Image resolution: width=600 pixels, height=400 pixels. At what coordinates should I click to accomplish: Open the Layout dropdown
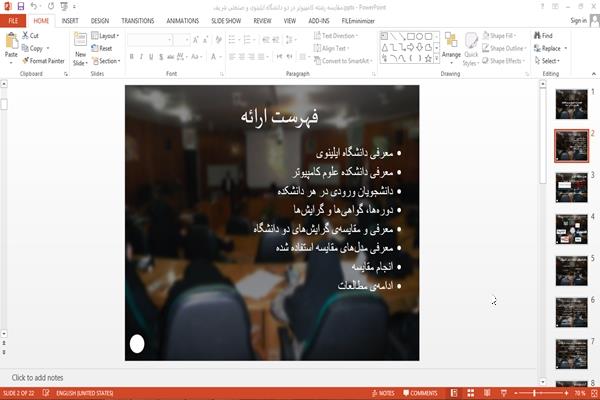(105, 36)
